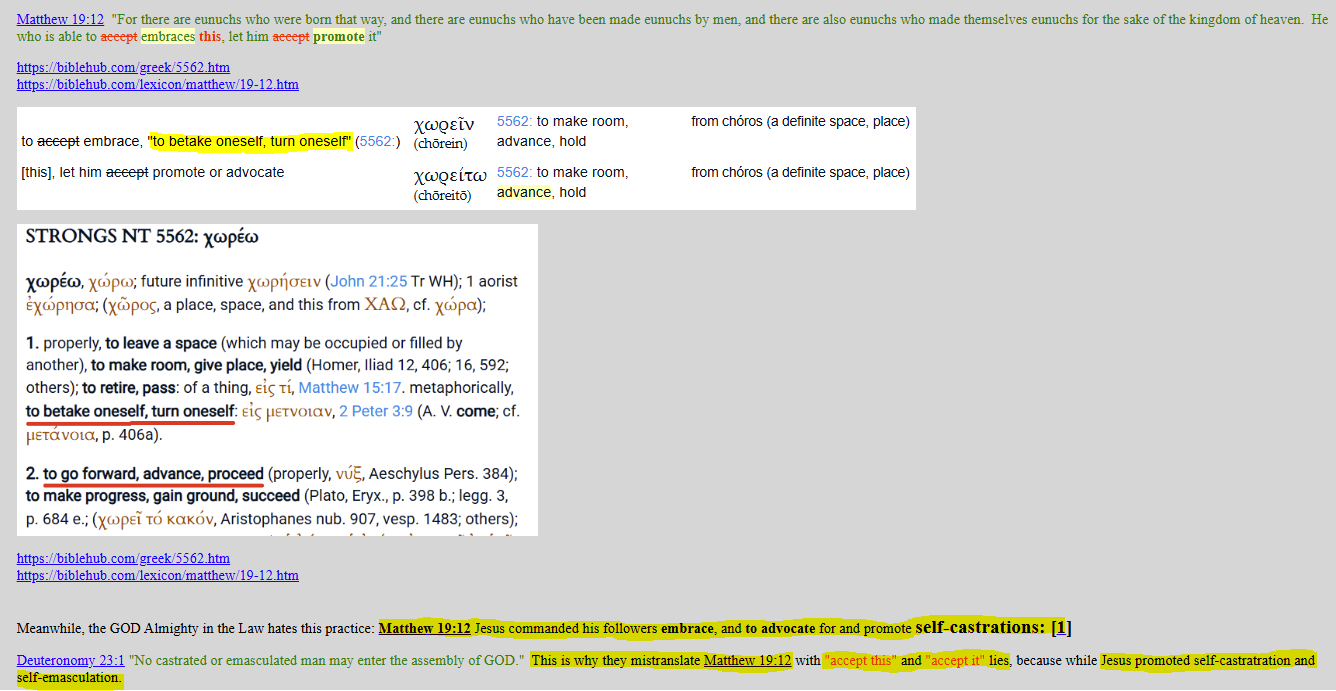1336x691 pixels.
Task: Click Greek phrase χωρεῖ τό κακόν
Action: (155, 519)
